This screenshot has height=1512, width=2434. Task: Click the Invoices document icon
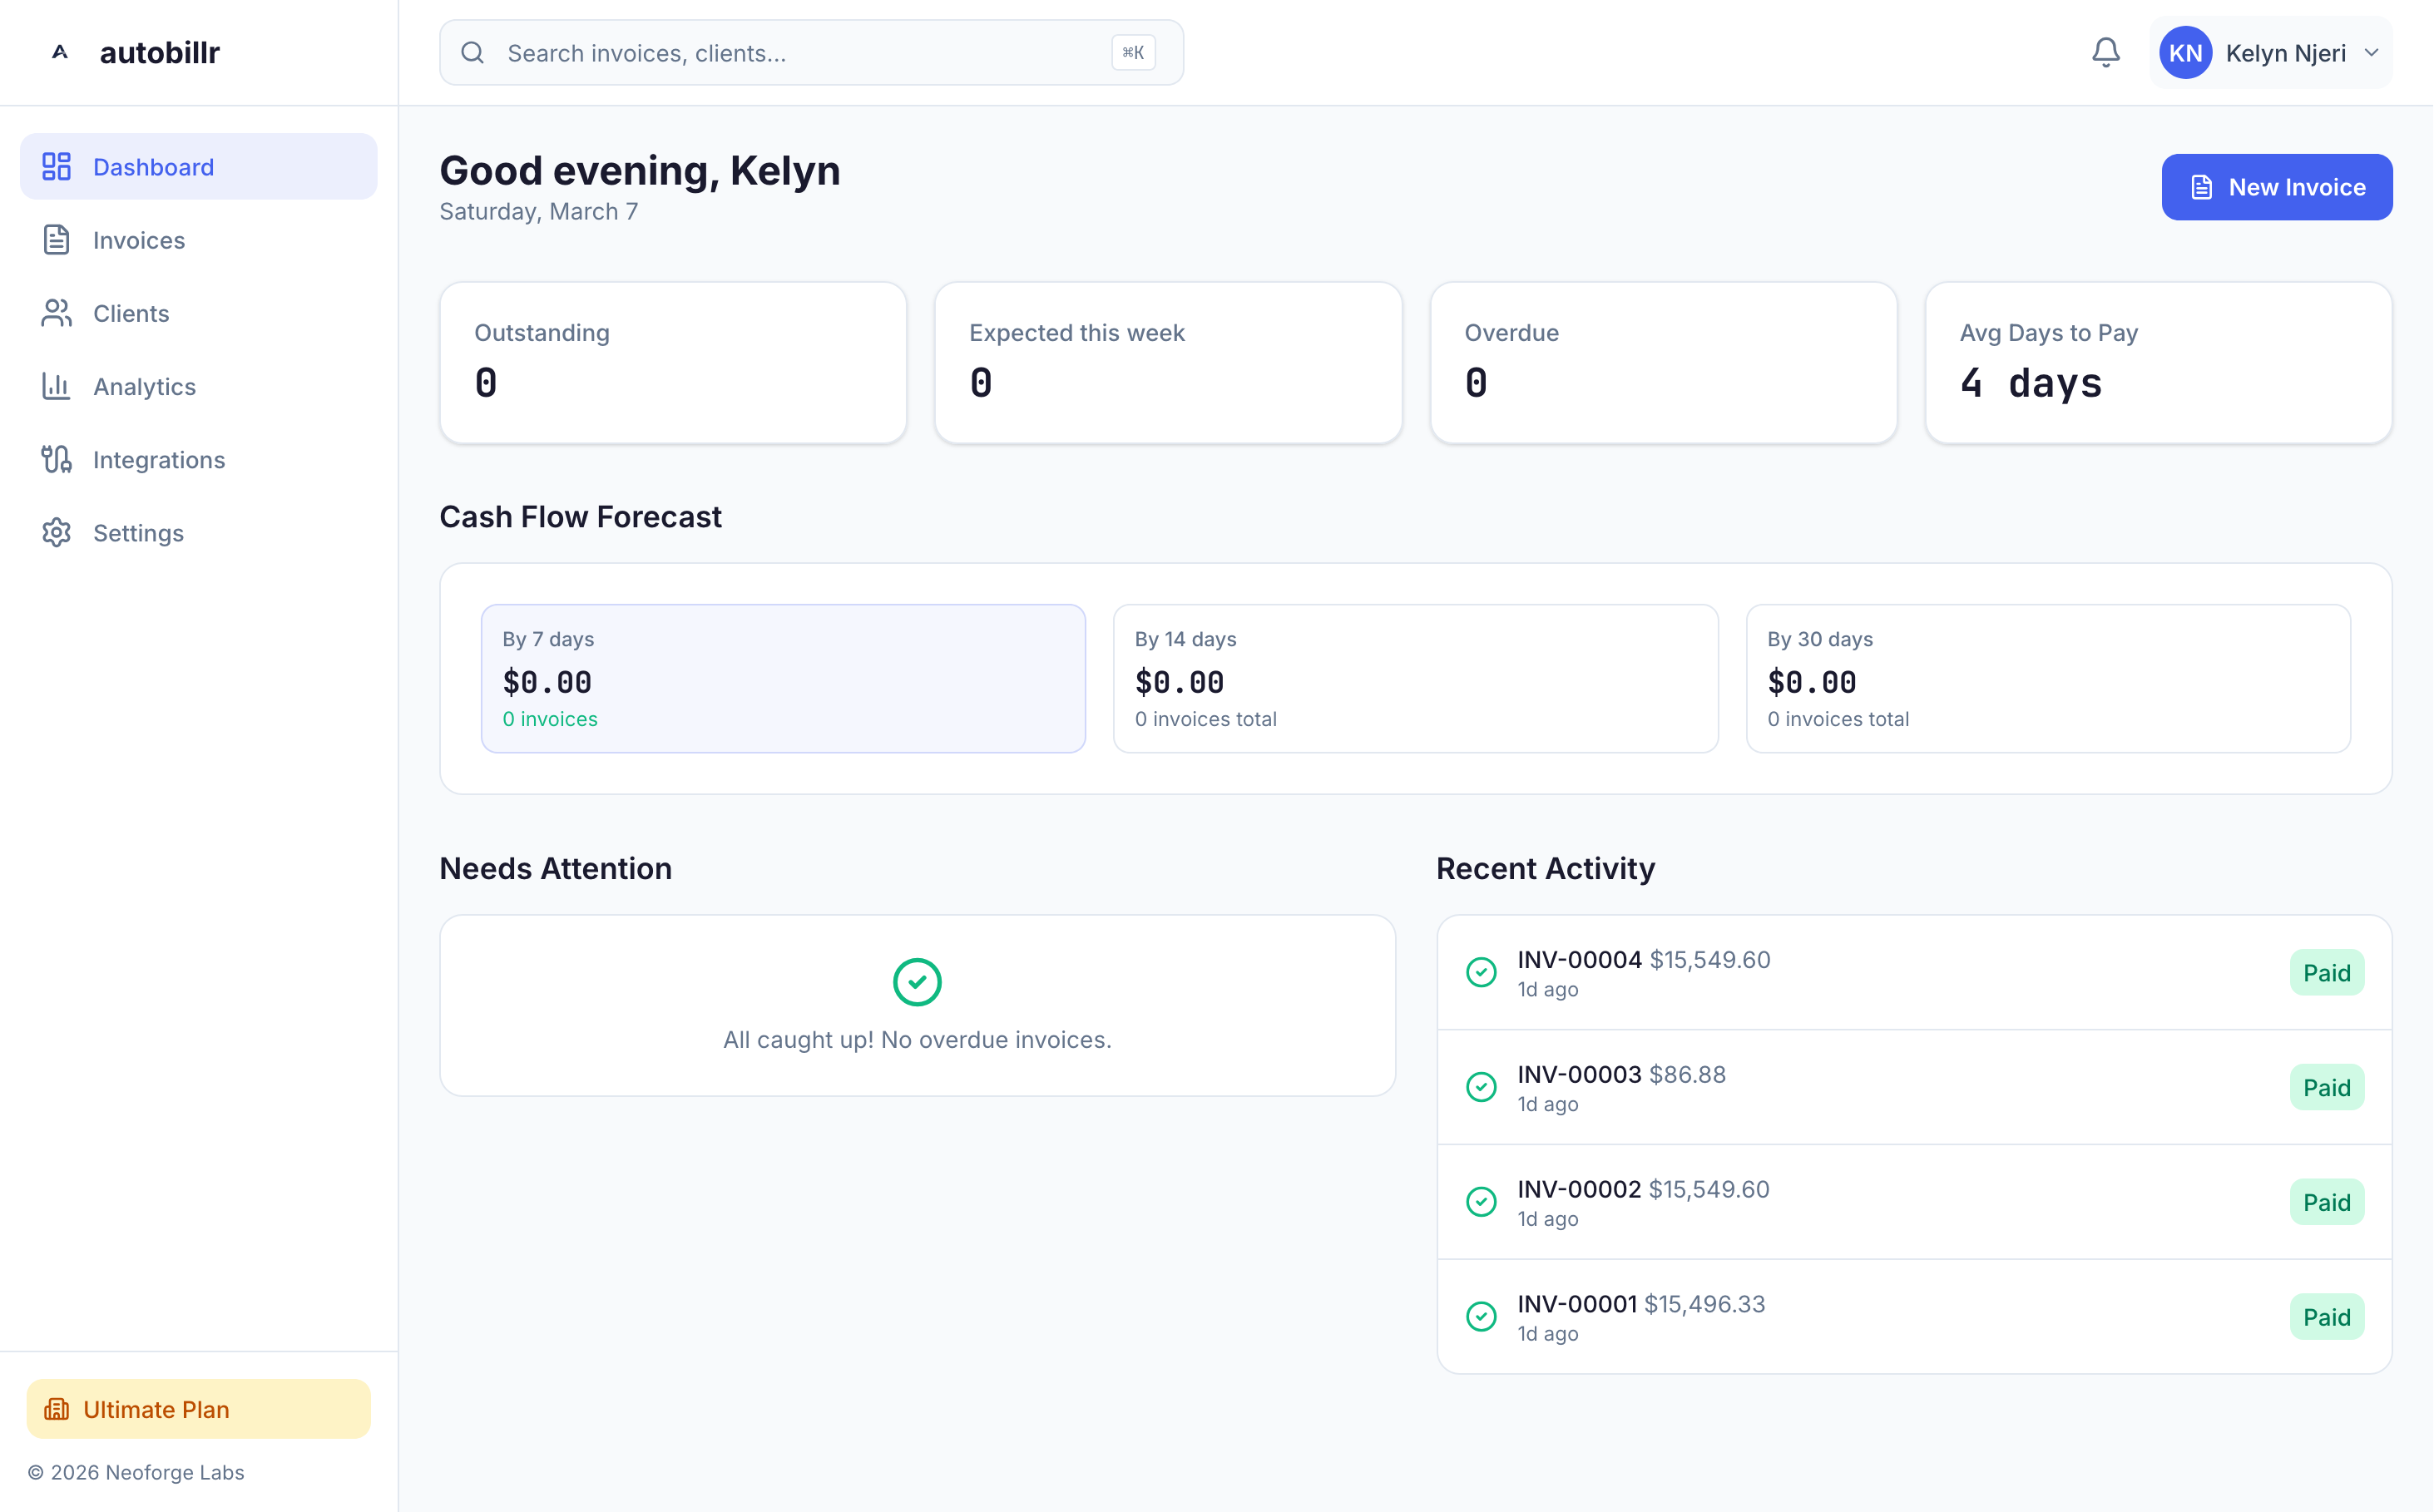pyautogui.click(x=56, y=240)
